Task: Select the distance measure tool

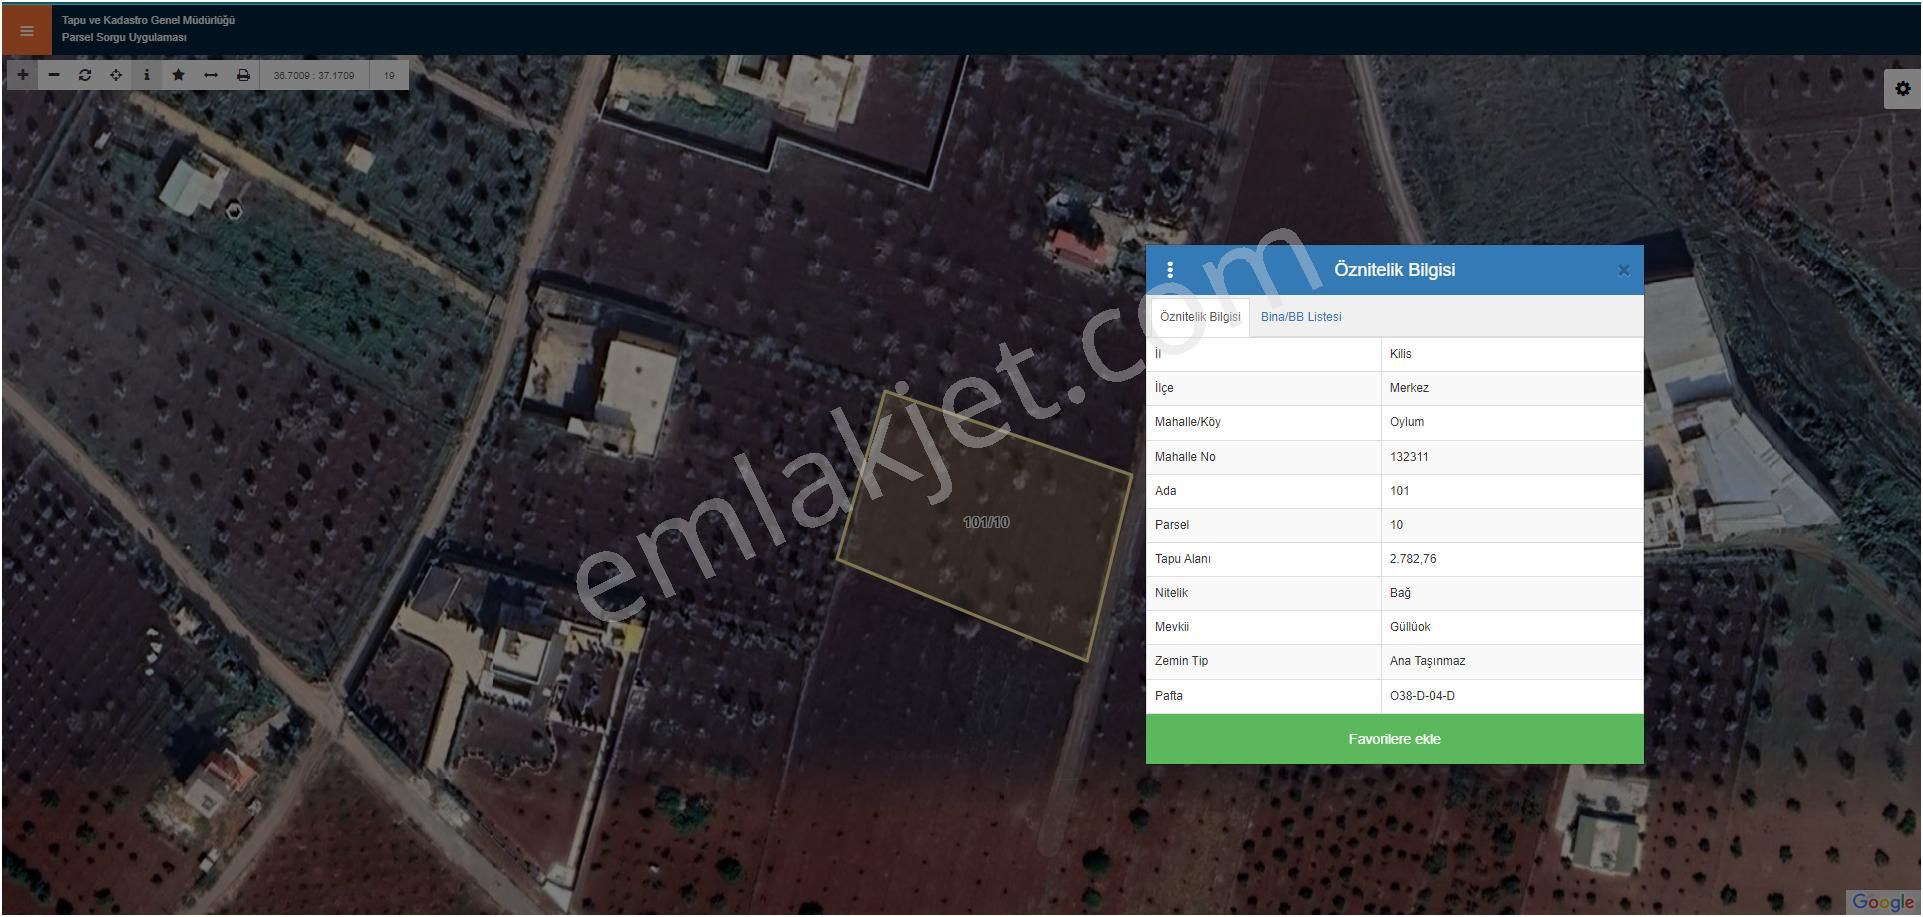Action: point(210,75)
